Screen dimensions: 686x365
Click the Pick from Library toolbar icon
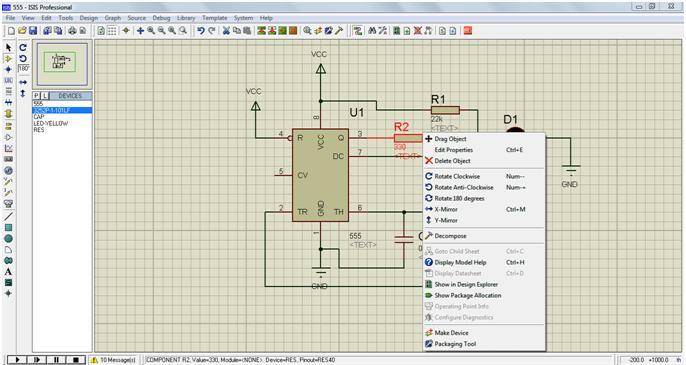(x=308, y=31)
